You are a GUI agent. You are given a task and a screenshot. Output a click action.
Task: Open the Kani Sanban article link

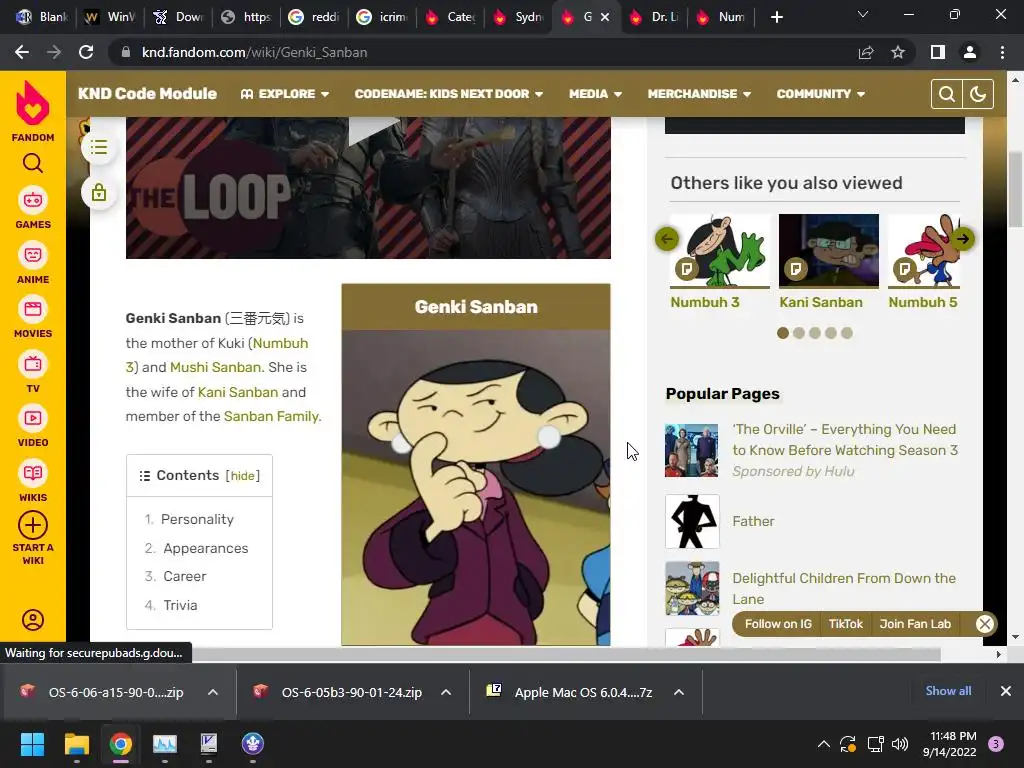coord(238,392)
